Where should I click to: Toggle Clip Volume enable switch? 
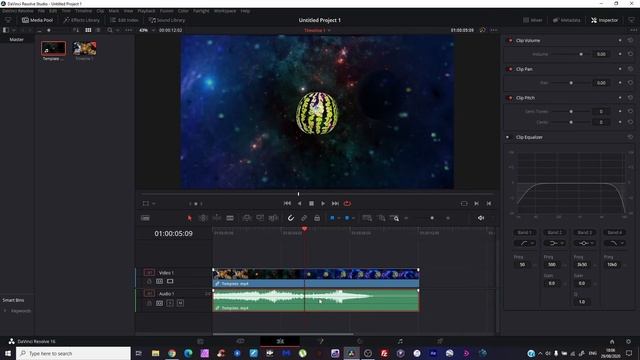point(510,40)
